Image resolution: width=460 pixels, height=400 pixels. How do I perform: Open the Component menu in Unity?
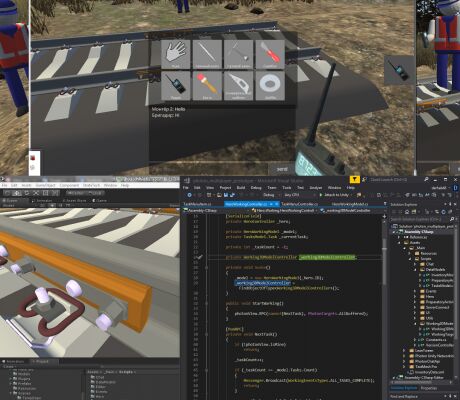[69, 185]
